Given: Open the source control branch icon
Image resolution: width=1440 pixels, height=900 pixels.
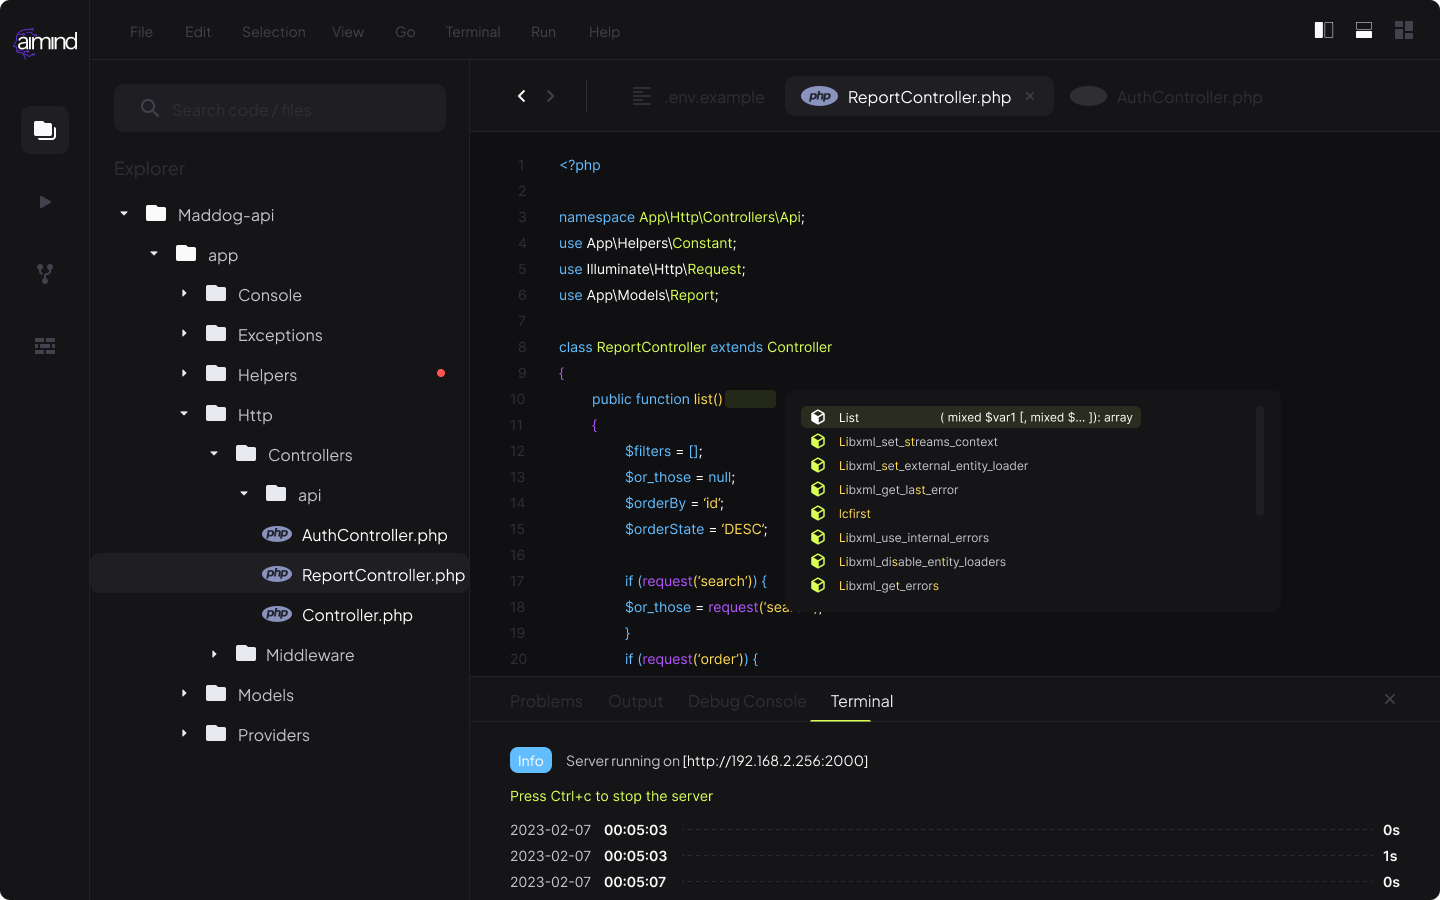Looking at the screenshot, I should pyautogui.click(x=45, y=274).
